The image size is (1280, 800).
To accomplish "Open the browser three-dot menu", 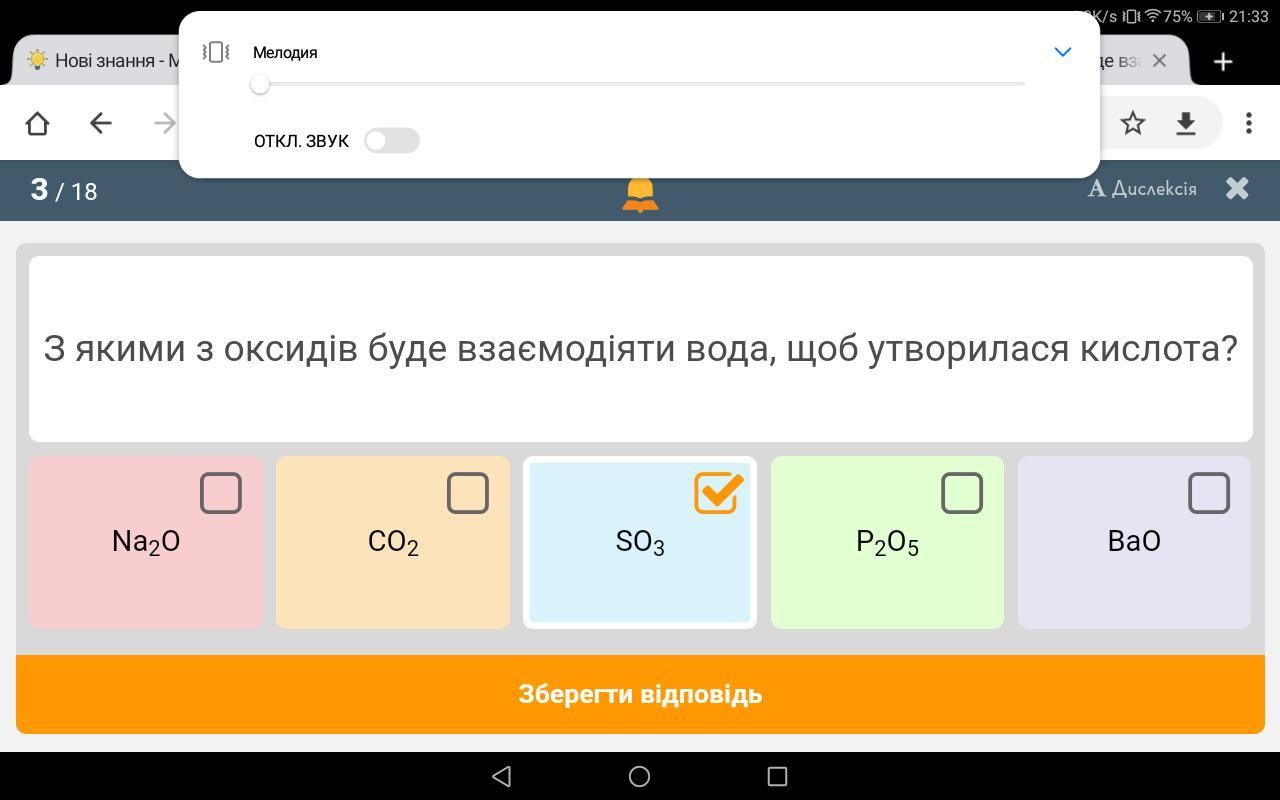I will [x=1248, y=123].
